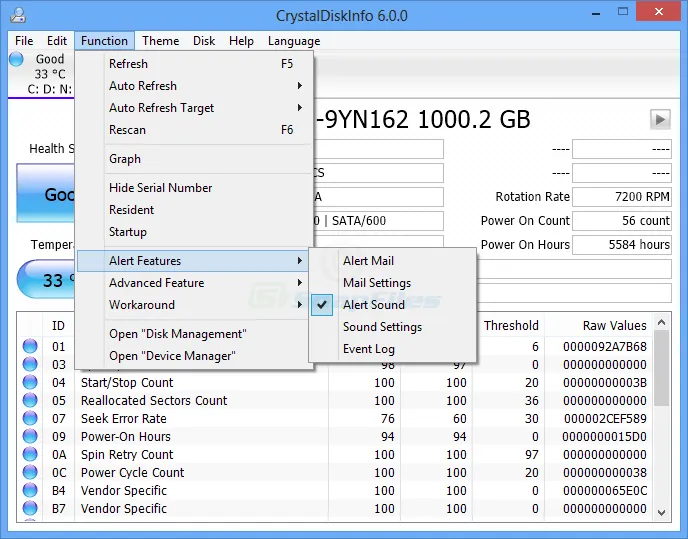The image size is (688, 539).
Task: Click the next disk arrow button
Action: click(660, 119)
